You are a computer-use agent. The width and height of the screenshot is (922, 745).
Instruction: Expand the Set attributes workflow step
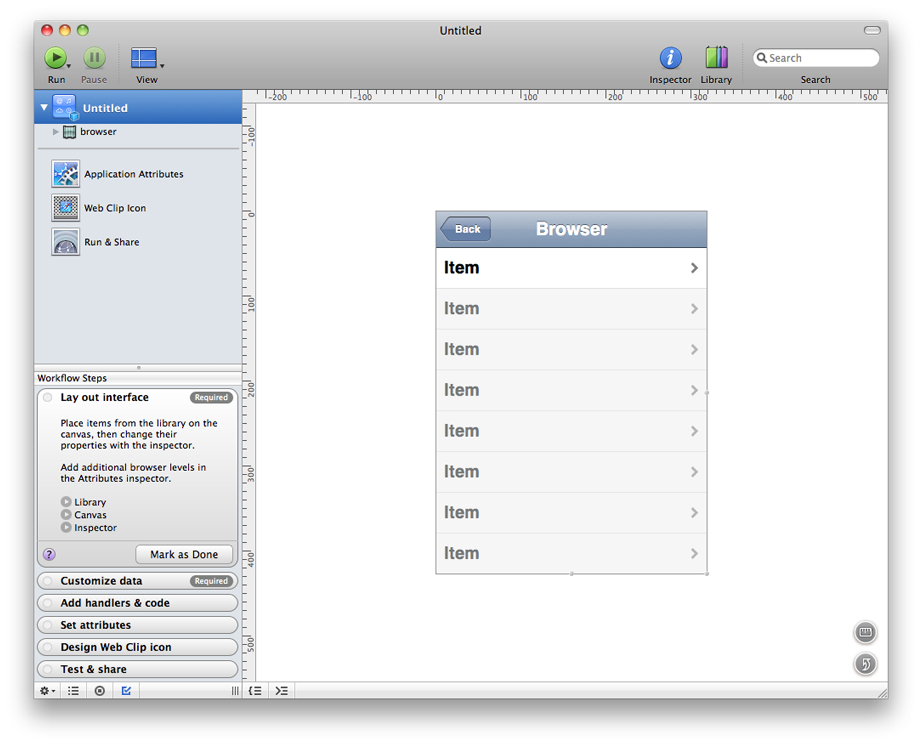(x=138, y=625)
